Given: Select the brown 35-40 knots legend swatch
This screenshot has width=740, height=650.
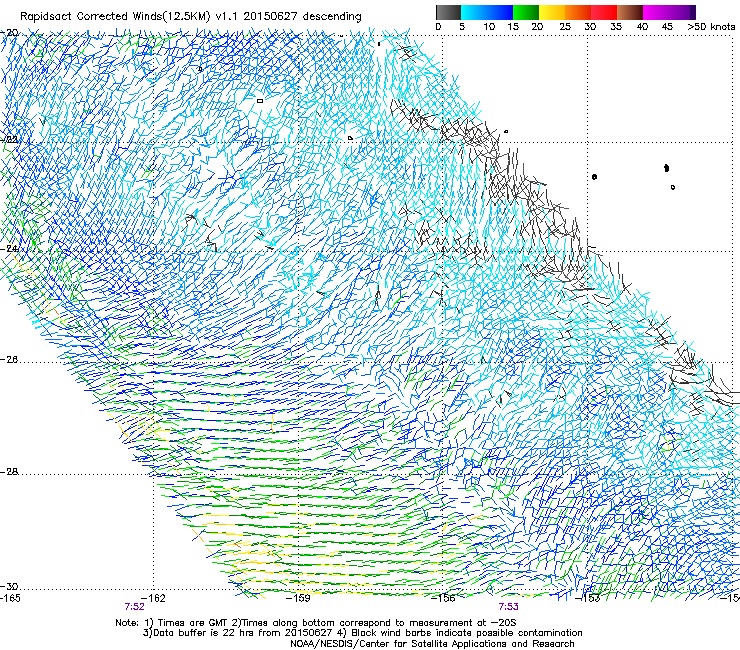Looking at the screenshot, I should (x=630, y=12).
